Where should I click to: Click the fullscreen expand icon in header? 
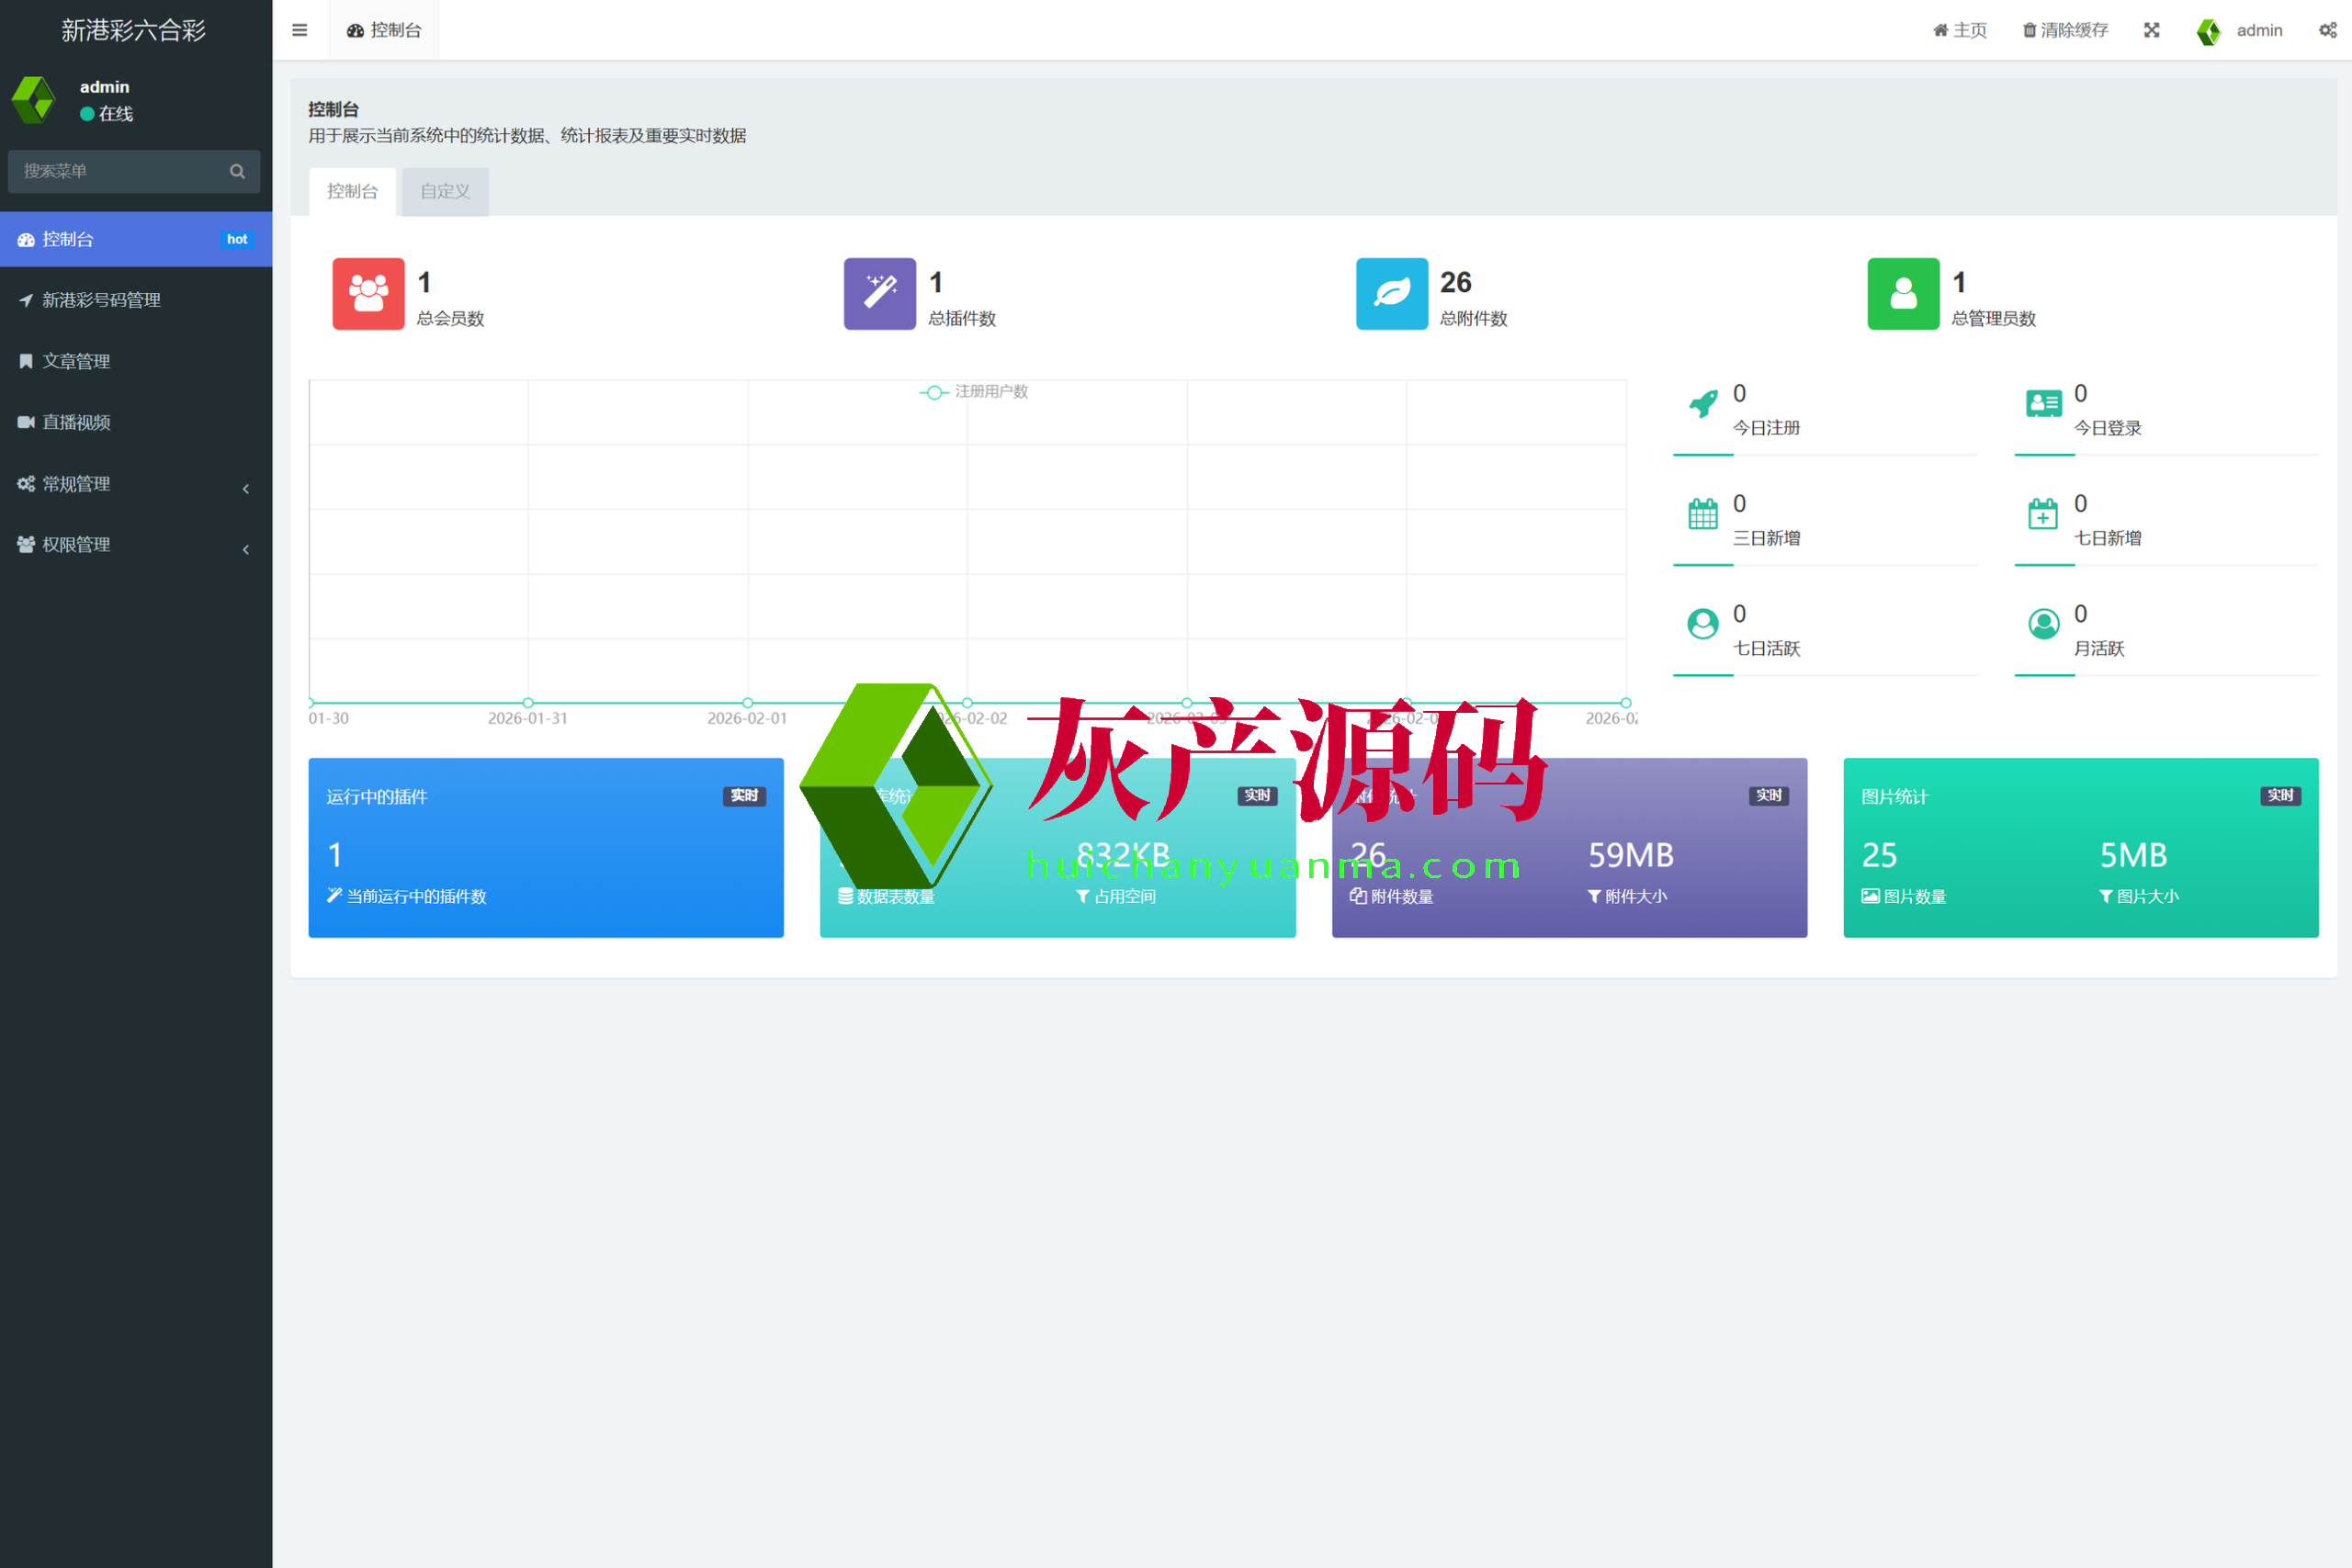tap(2151, 30)
